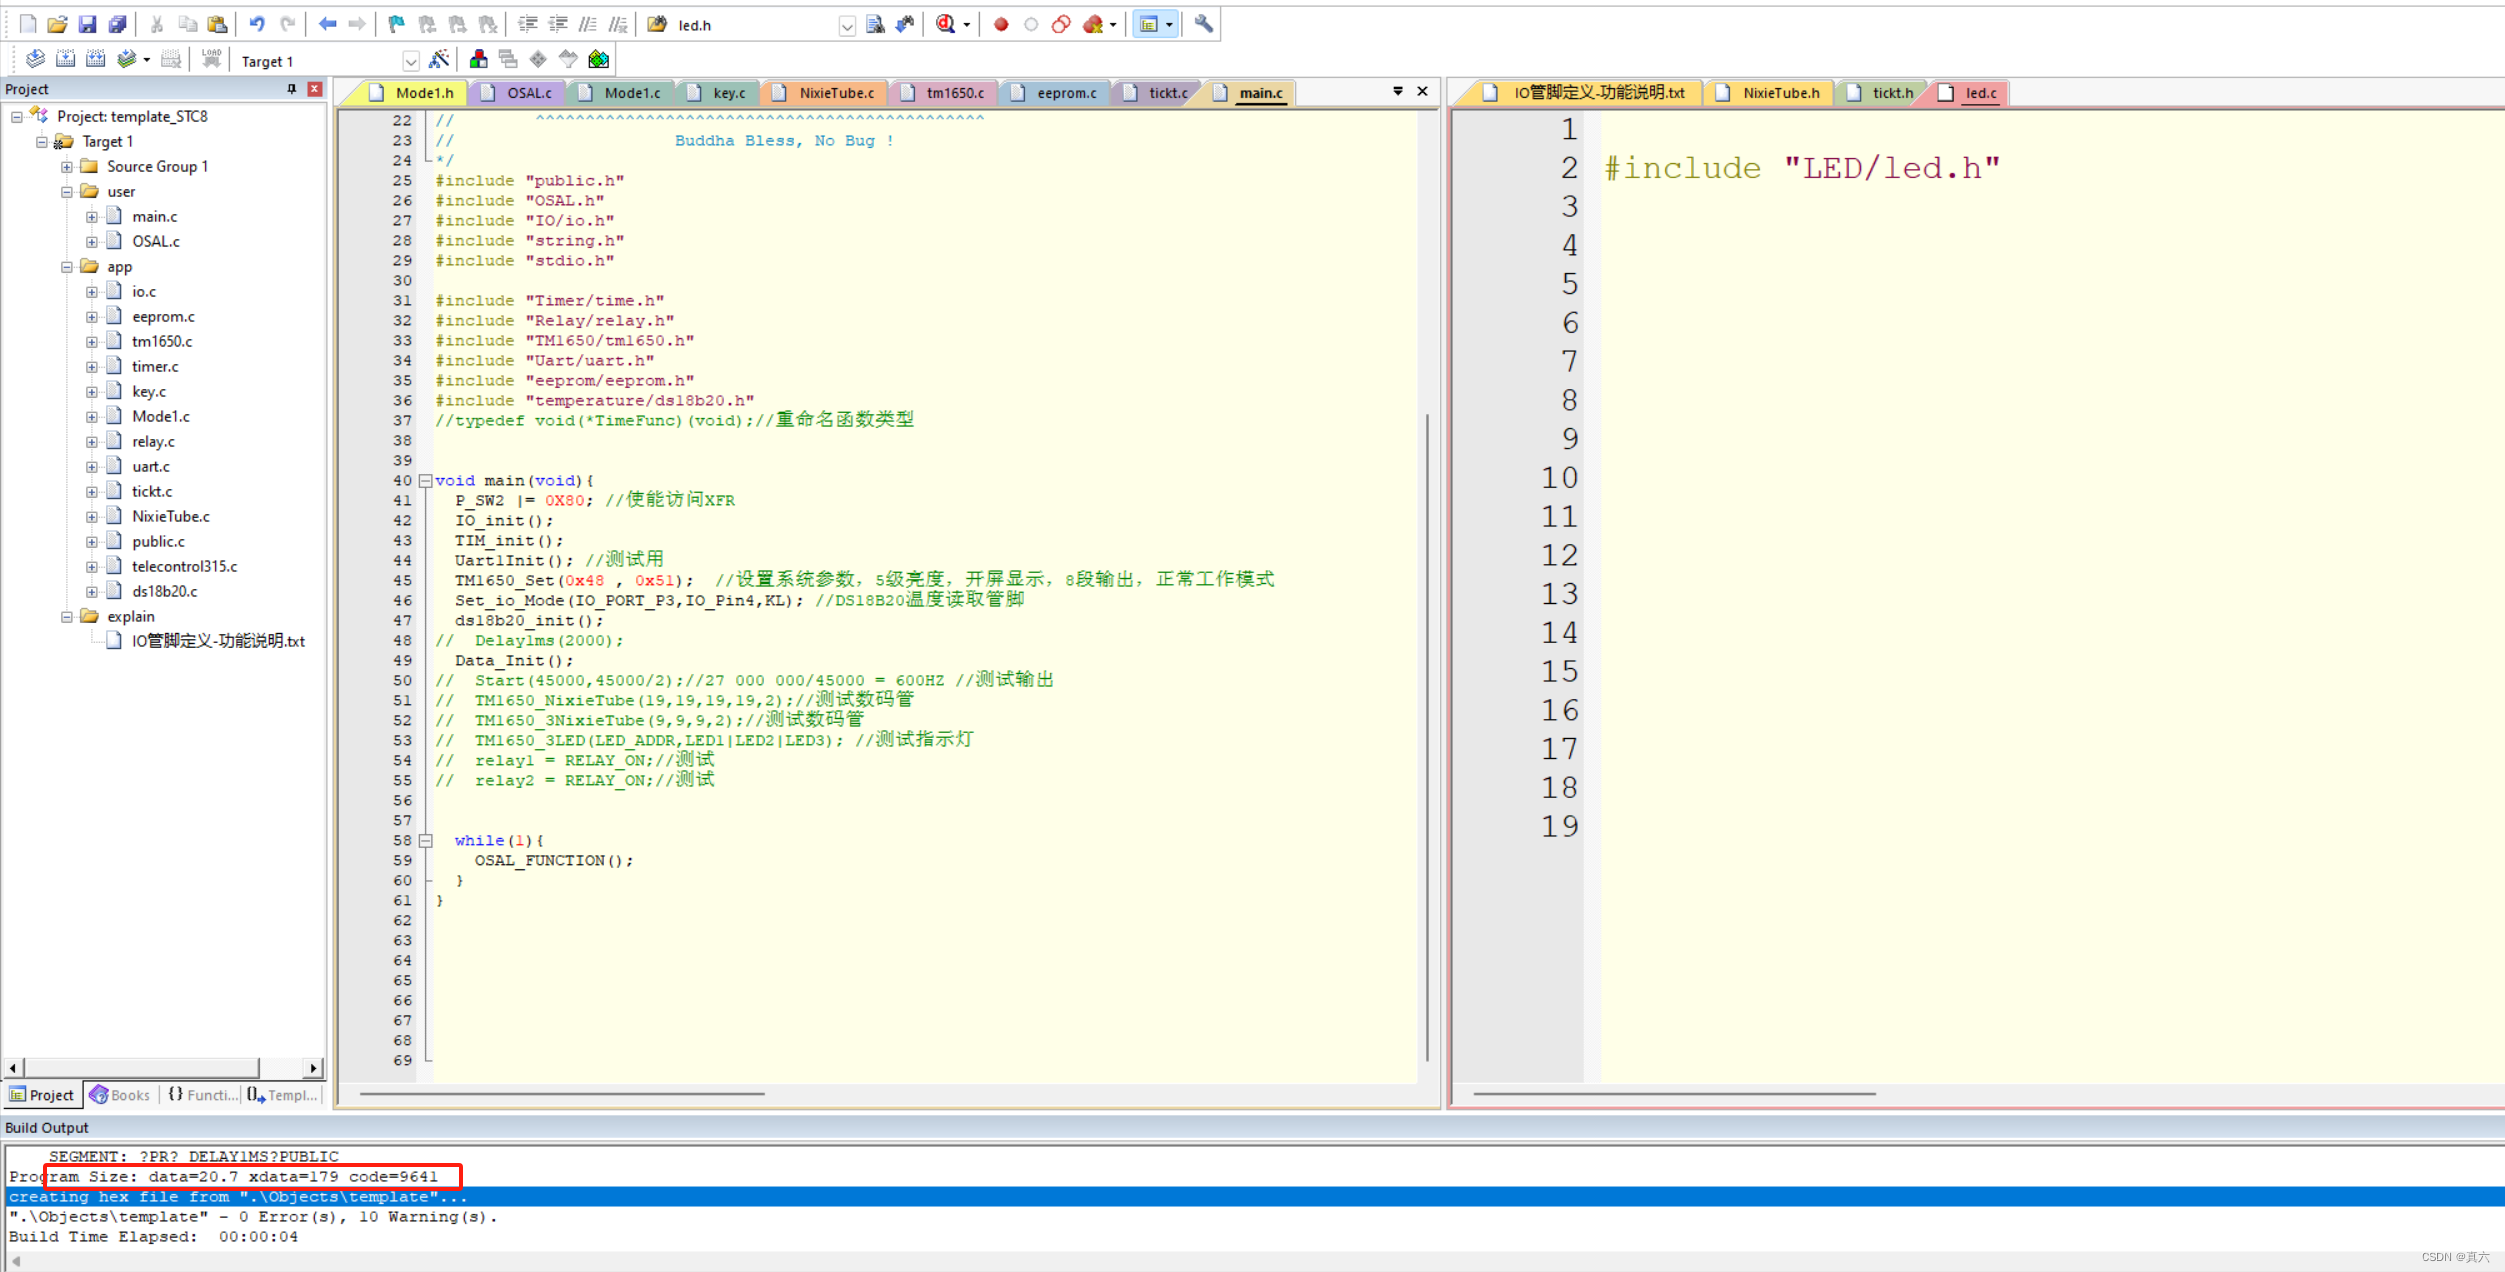The image size is (2505, 1272).
Task: Open Options for Target magic wand icon
Action: click(439, 60)
